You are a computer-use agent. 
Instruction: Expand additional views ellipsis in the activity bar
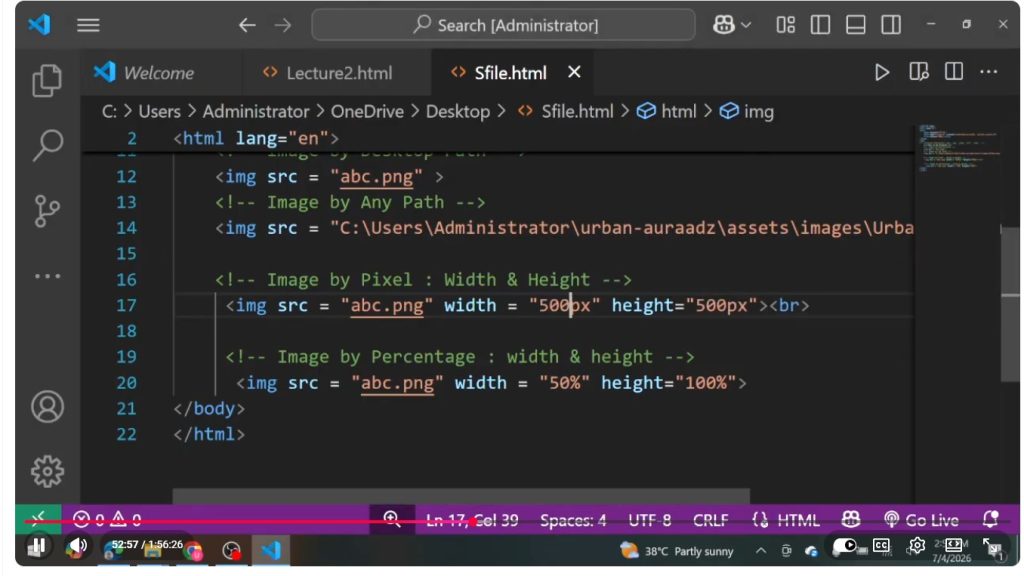pos(47,276)
